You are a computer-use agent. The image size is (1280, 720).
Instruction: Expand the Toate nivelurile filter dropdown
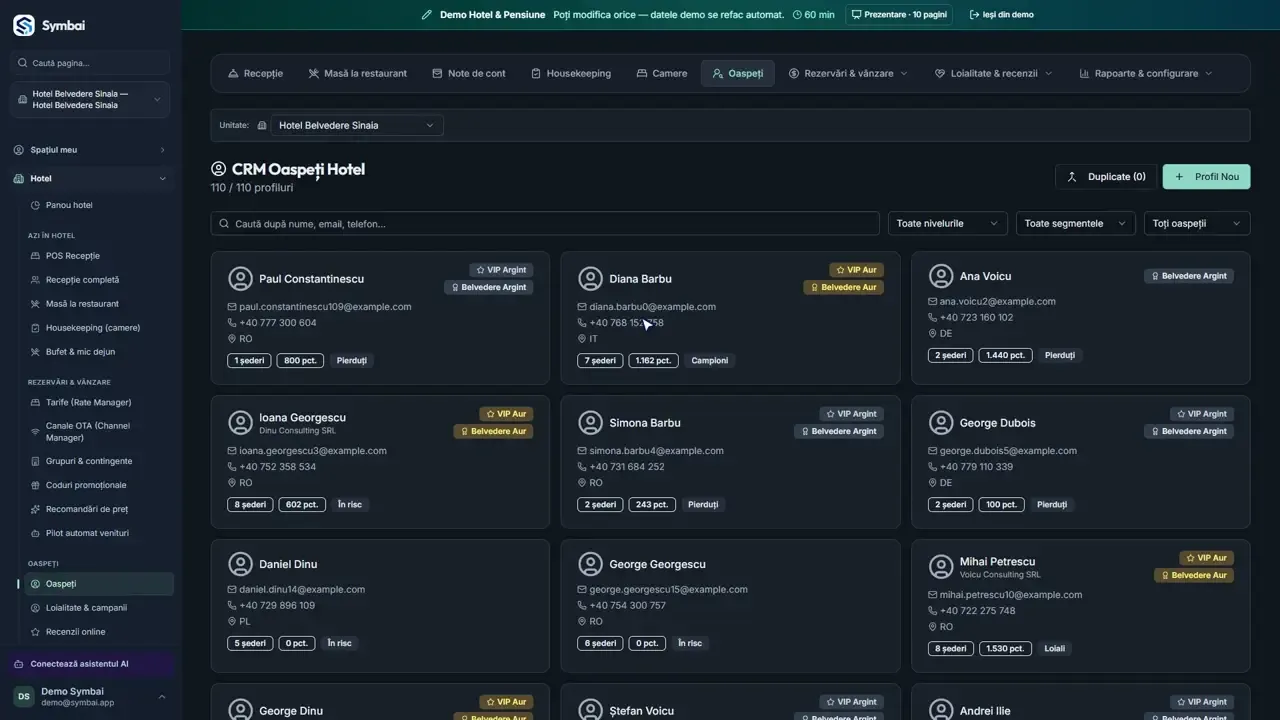pyautogui.click(x=948, y=223)
